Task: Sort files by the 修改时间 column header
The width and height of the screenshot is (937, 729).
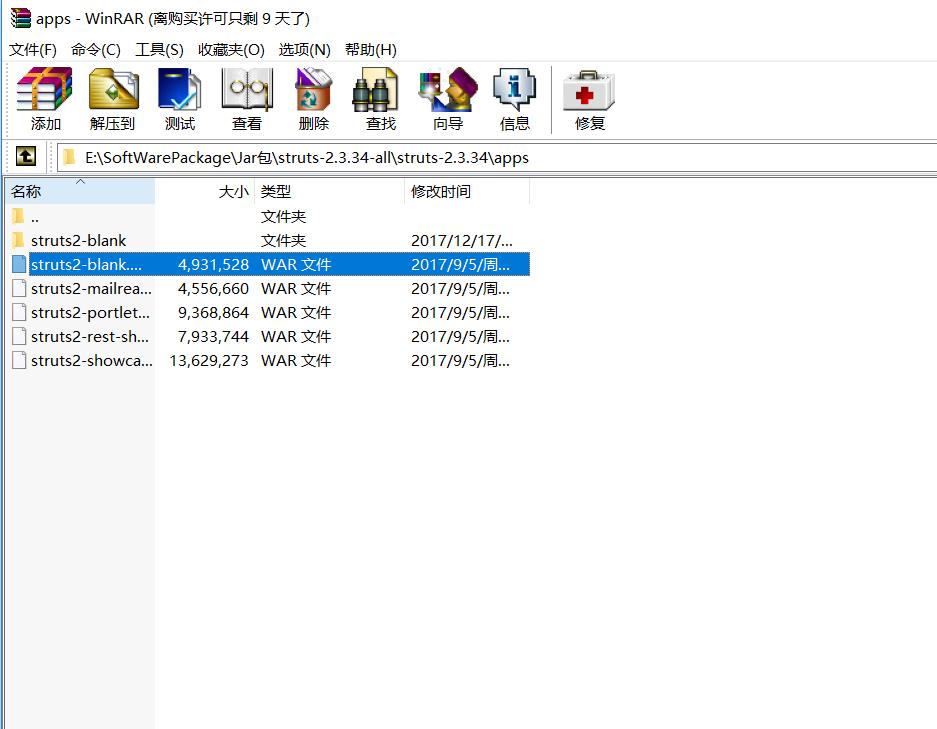Action: point(467,191)
